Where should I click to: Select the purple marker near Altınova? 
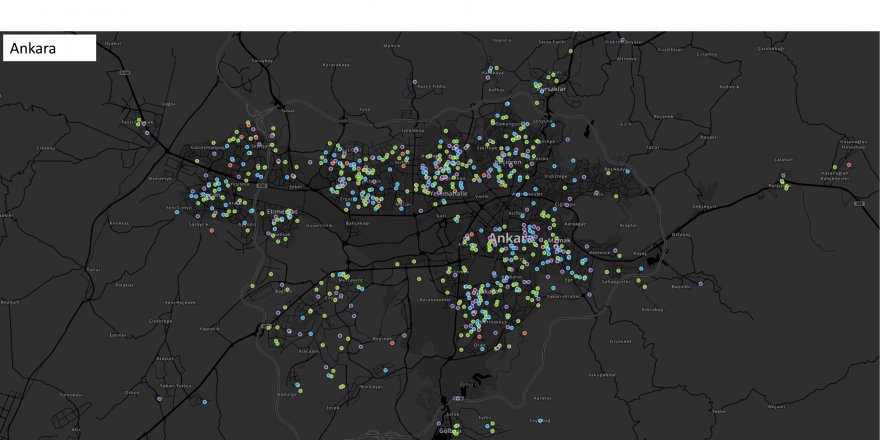[x=622, y=40]
